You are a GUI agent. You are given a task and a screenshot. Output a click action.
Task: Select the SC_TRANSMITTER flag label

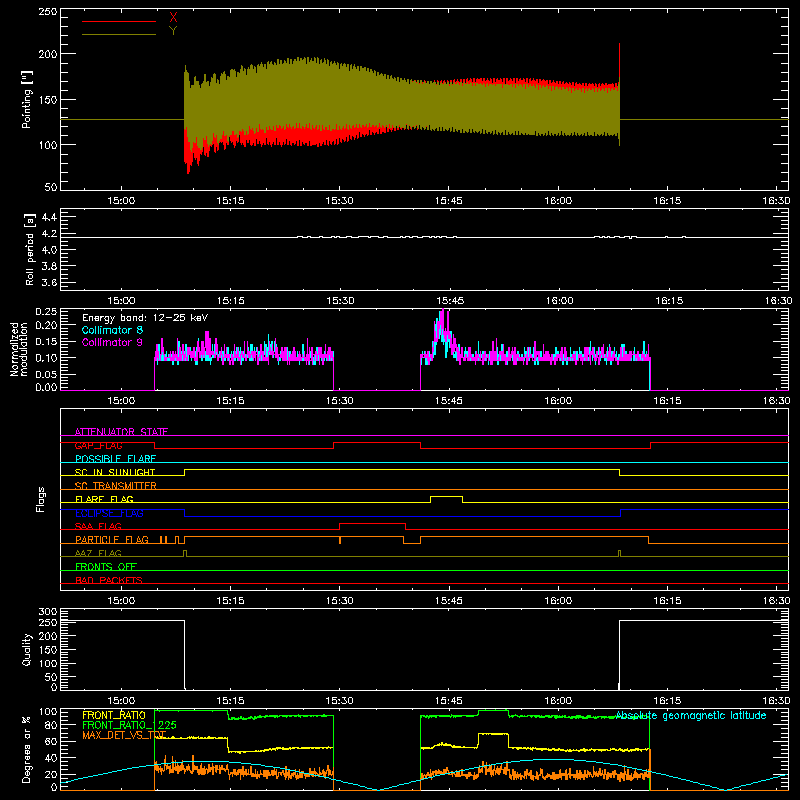point(116,486)
